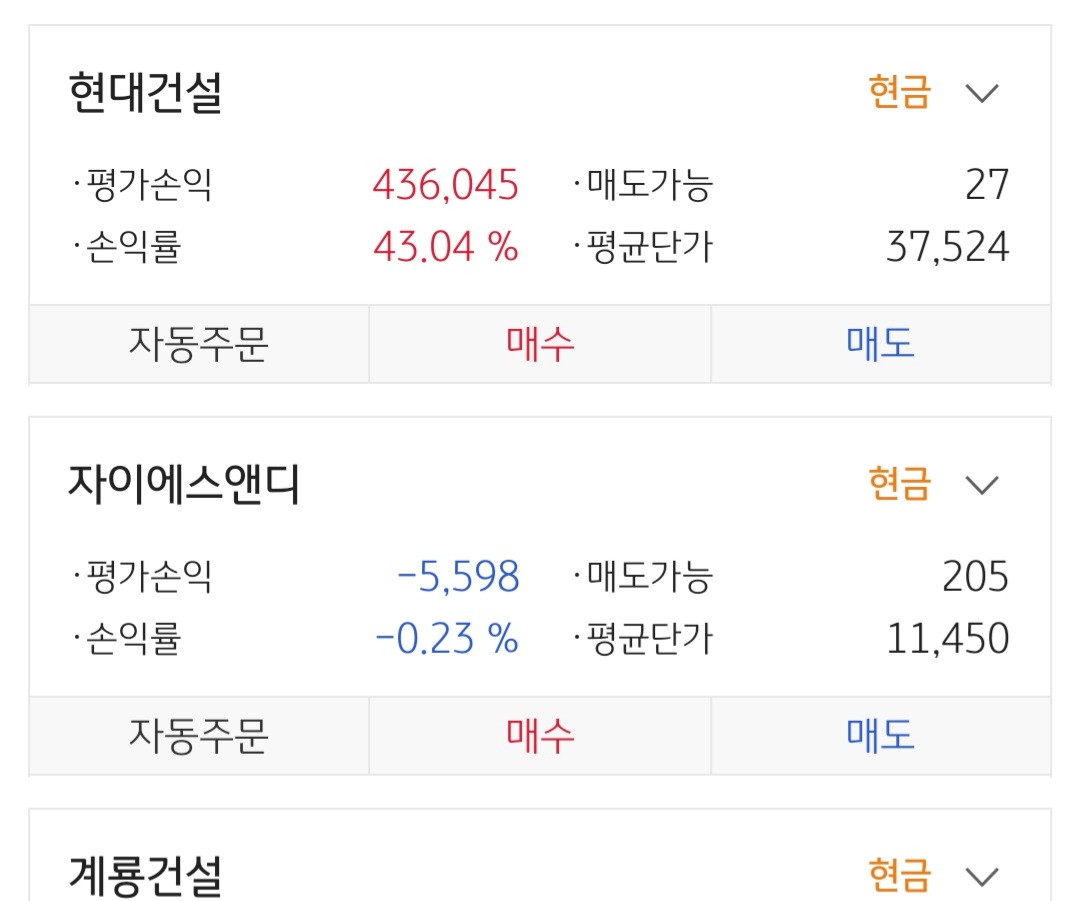Tap 매수 button for 현대건설
Image resolution: width=1080 pixels, height=901 pixels.
click(x=540, y=344)
